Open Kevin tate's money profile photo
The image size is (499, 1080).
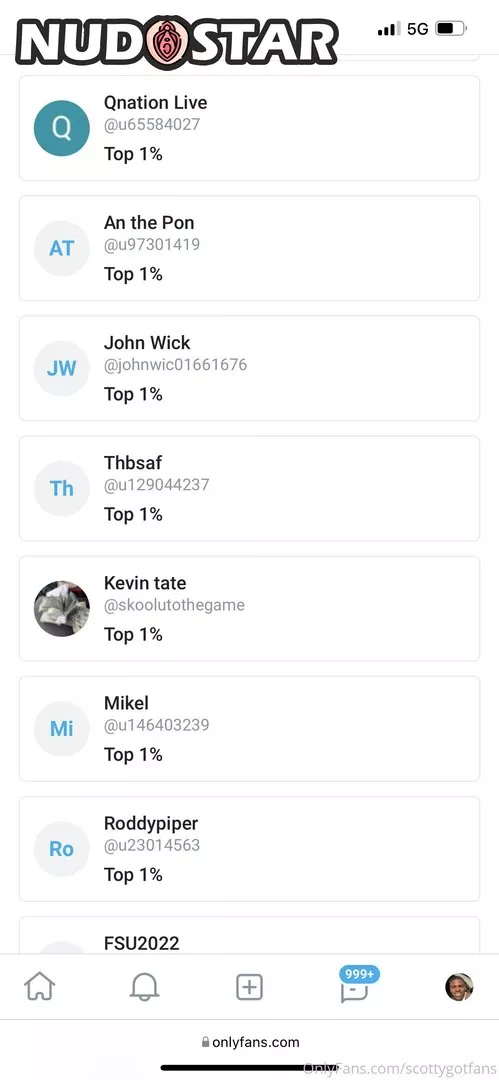click(x=61, y=609)
